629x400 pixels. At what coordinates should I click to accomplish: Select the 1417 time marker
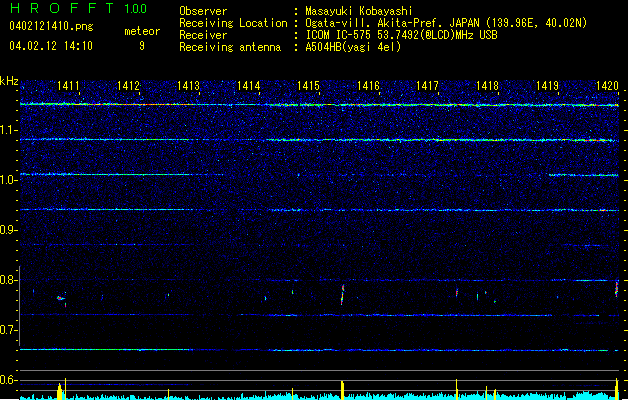427,87
